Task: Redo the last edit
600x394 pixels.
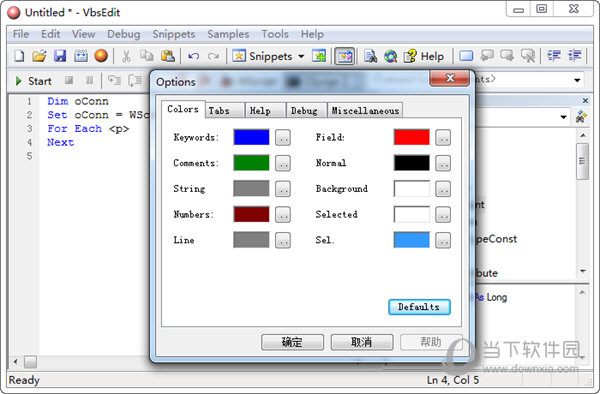Action: click(x=214, y=57)
